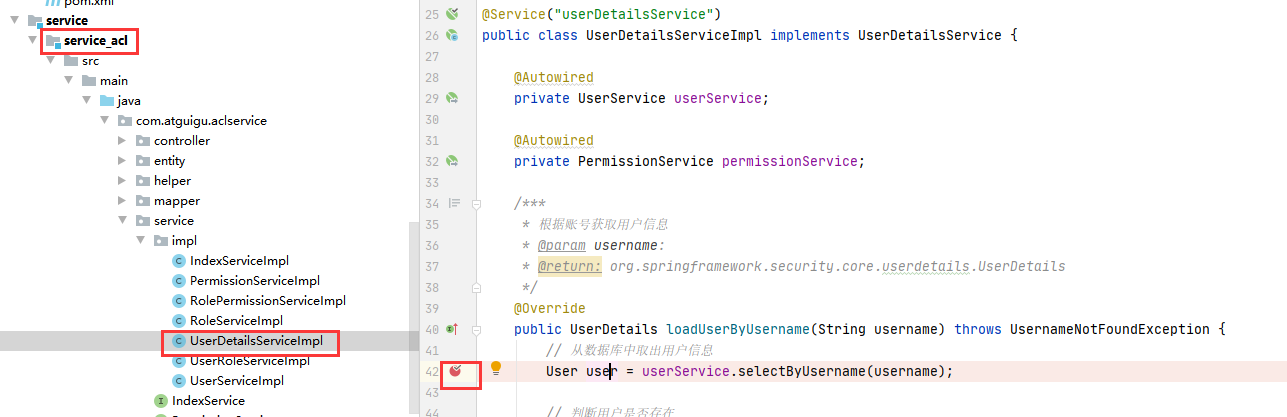Select the helper package label
The width and height of the screenshot is (1287, 417).
[171, 180]
